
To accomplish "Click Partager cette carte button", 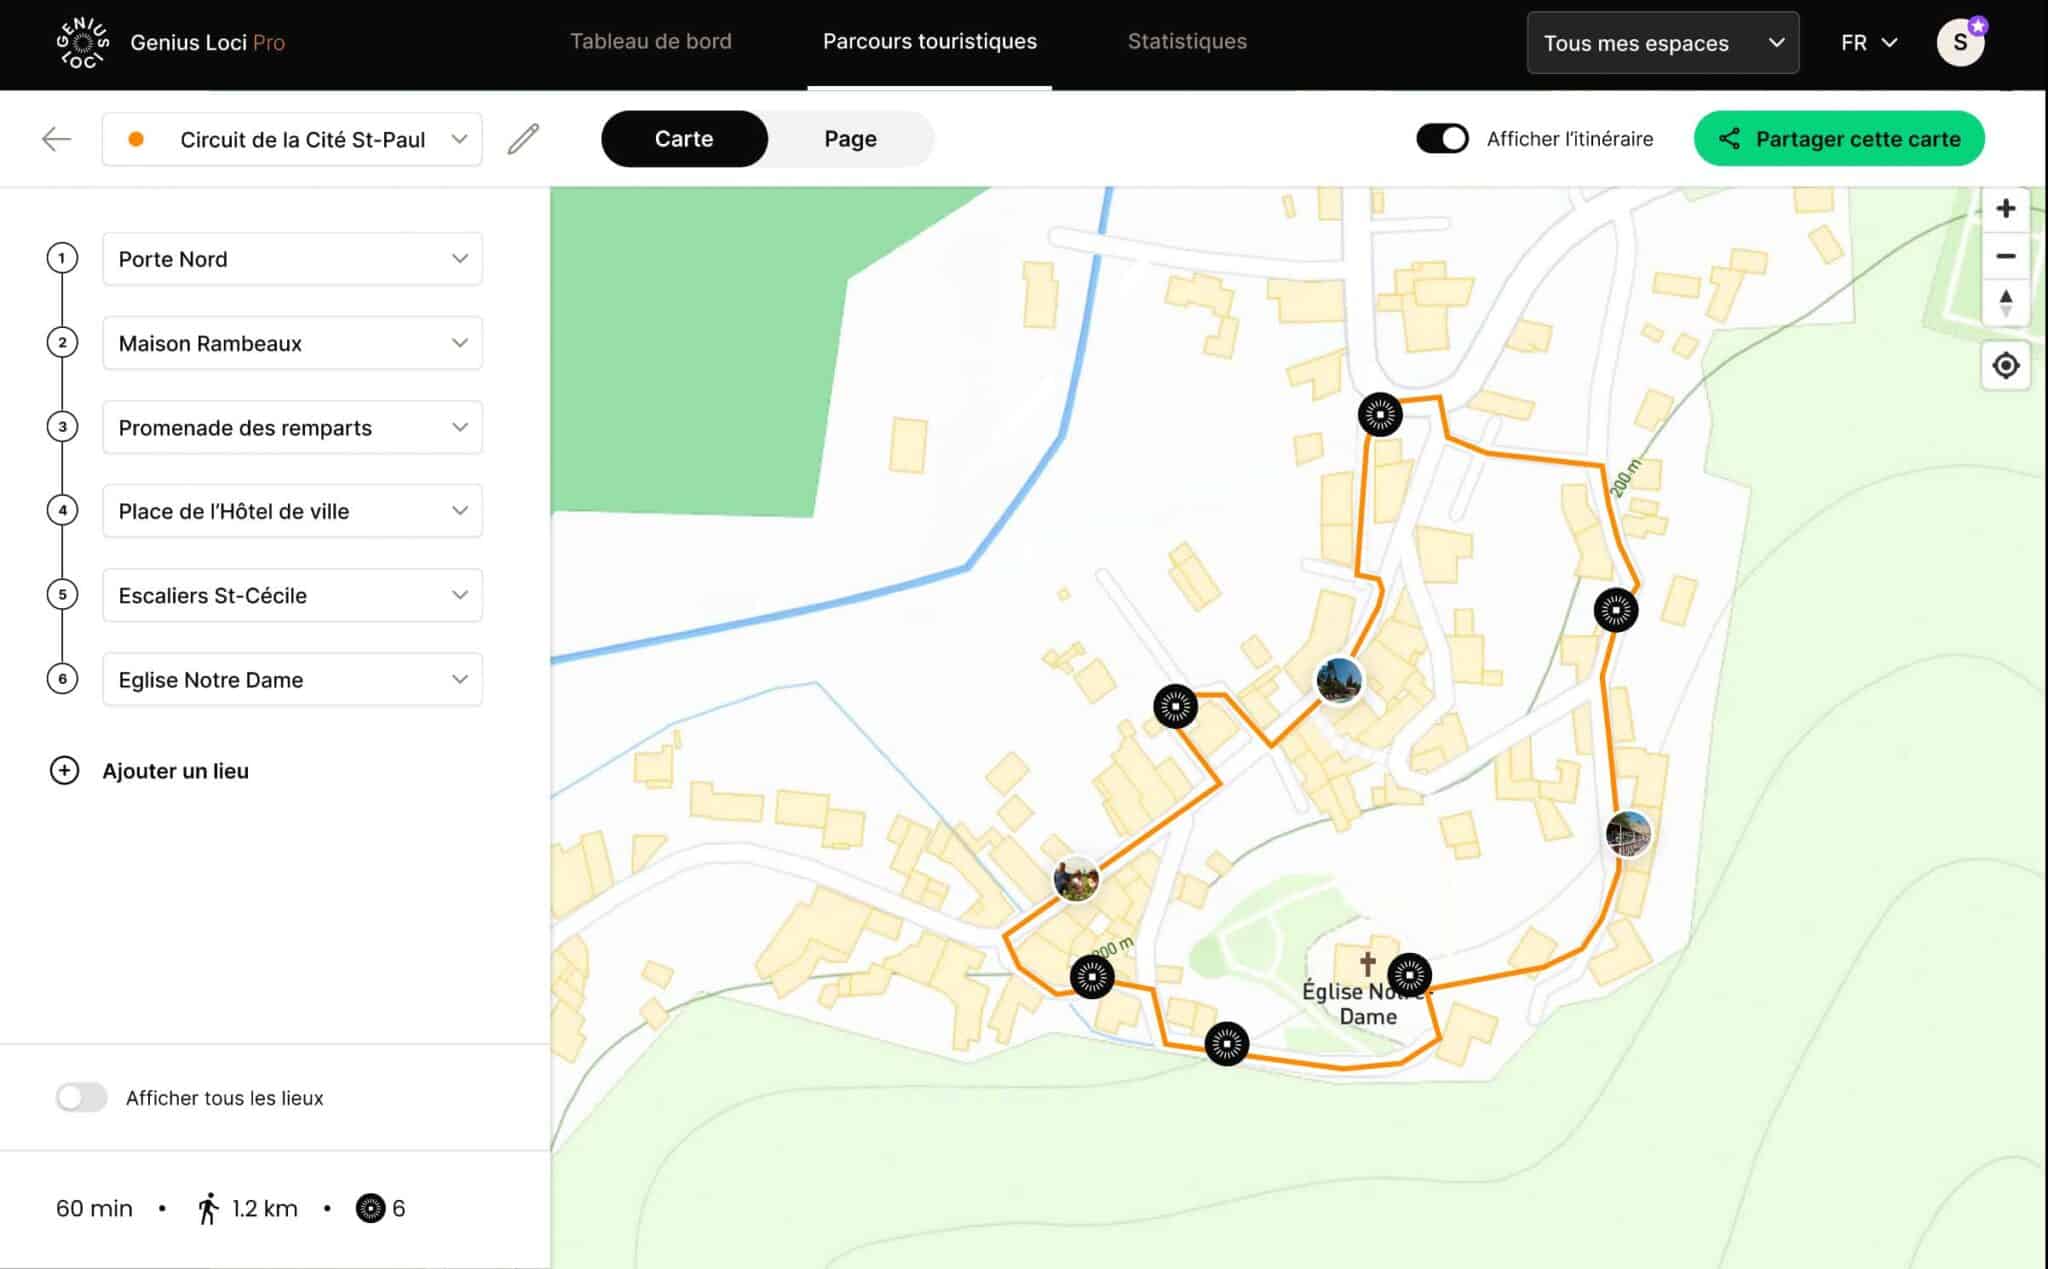I will 1838,139.
